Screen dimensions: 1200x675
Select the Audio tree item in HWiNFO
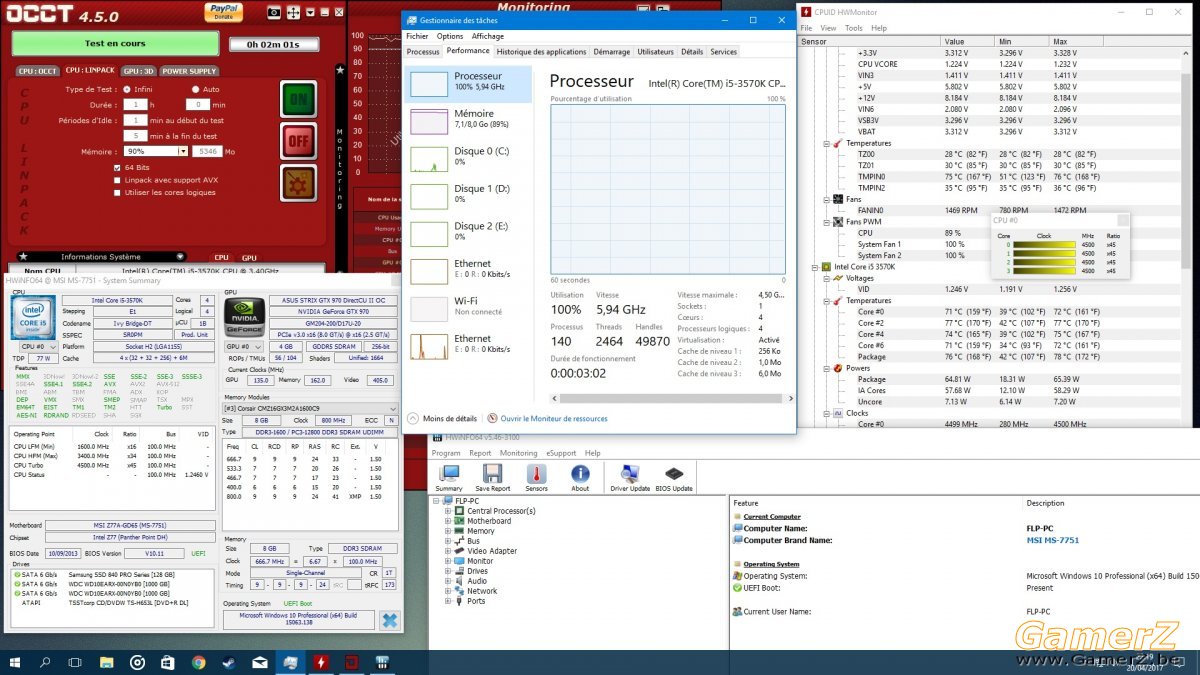pyautogui.click(x=477, y=581)
